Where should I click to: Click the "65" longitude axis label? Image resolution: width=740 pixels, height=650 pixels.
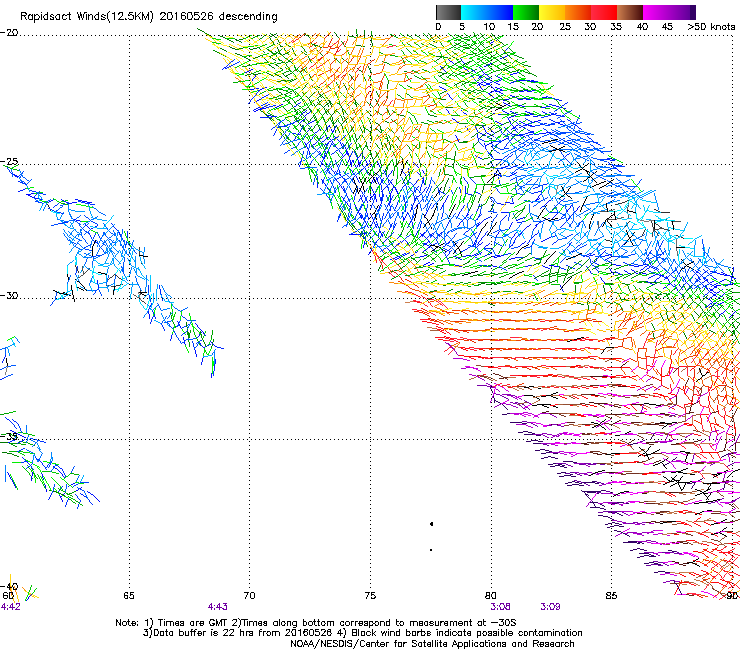tap(129, 596)
